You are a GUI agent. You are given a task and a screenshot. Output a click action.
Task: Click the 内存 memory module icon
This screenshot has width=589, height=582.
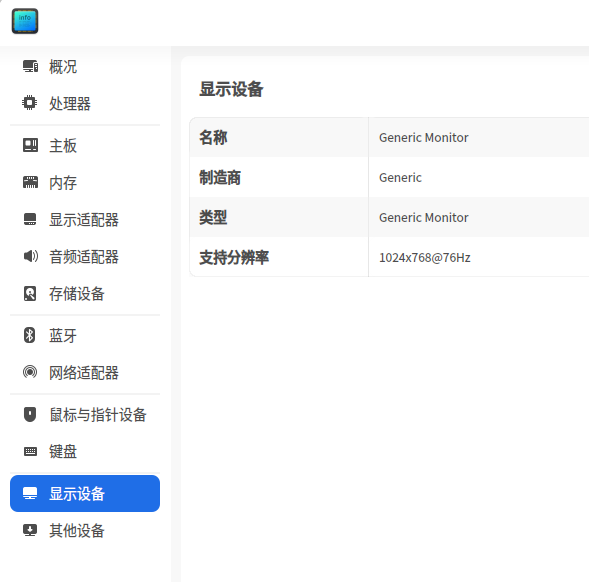(x=30, y=182)
